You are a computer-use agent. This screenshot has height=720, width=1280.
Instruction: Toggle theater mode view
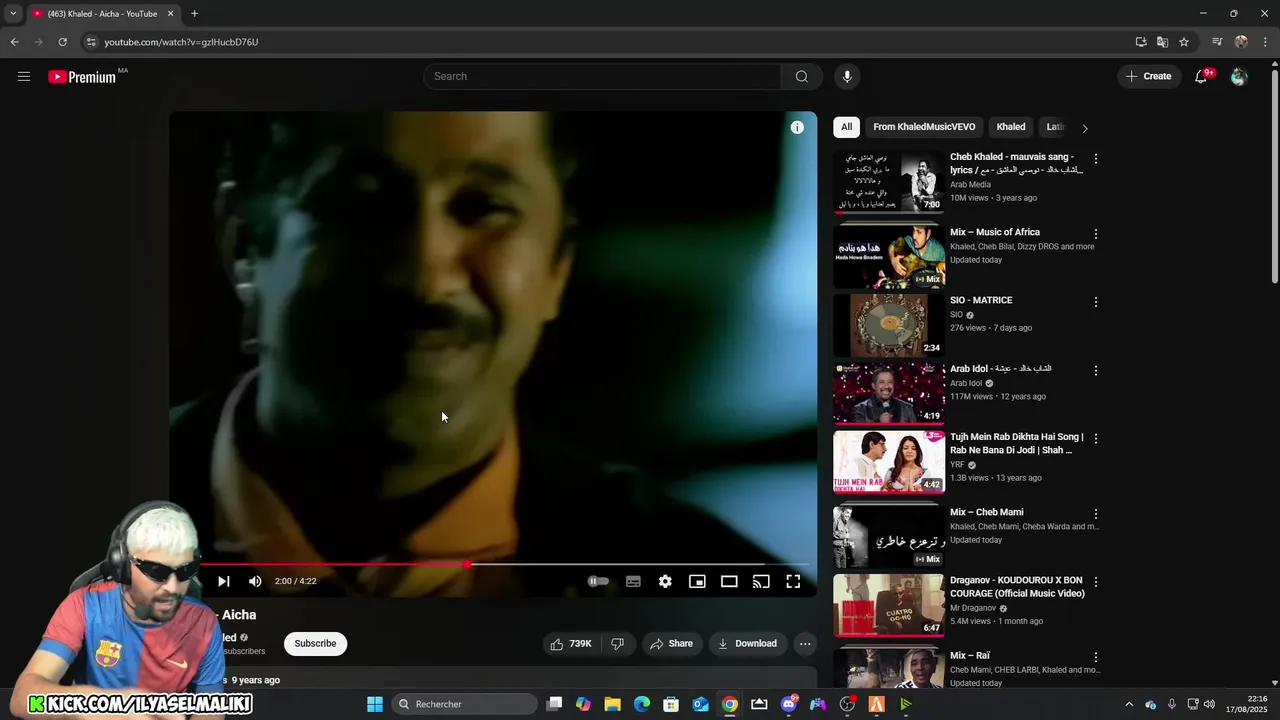[729, 581]
